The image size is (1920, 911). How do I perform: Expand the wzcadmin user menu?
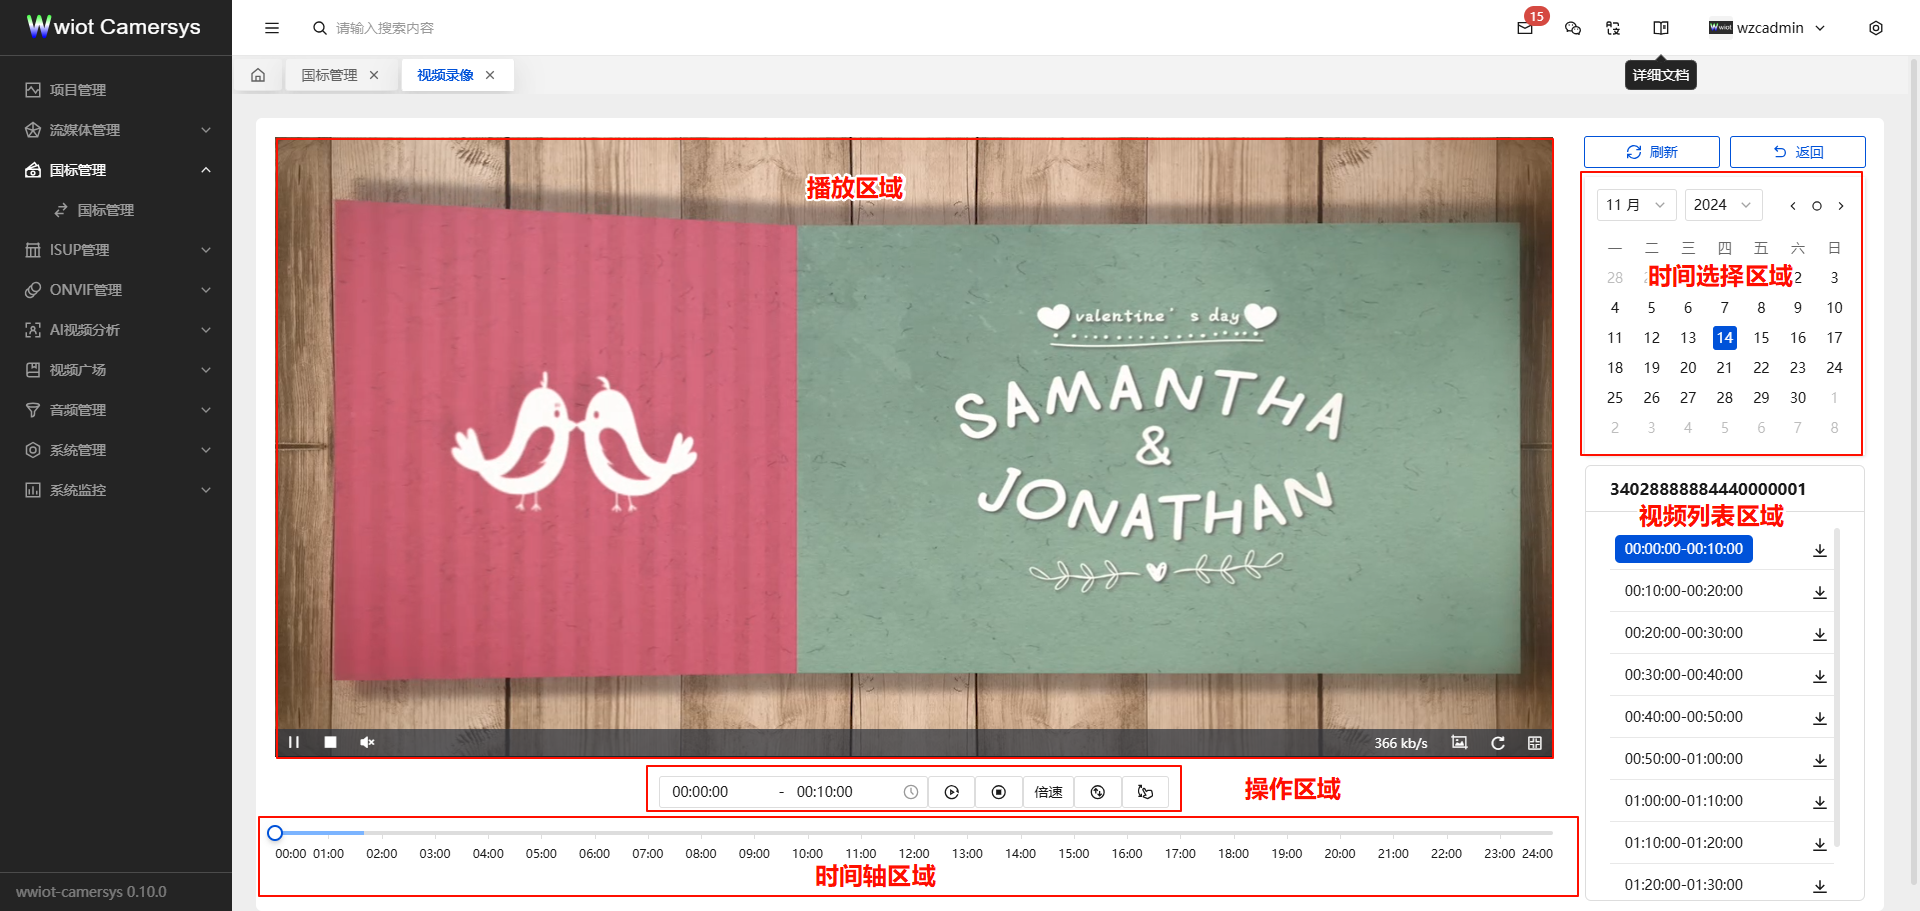point(1768,28)
